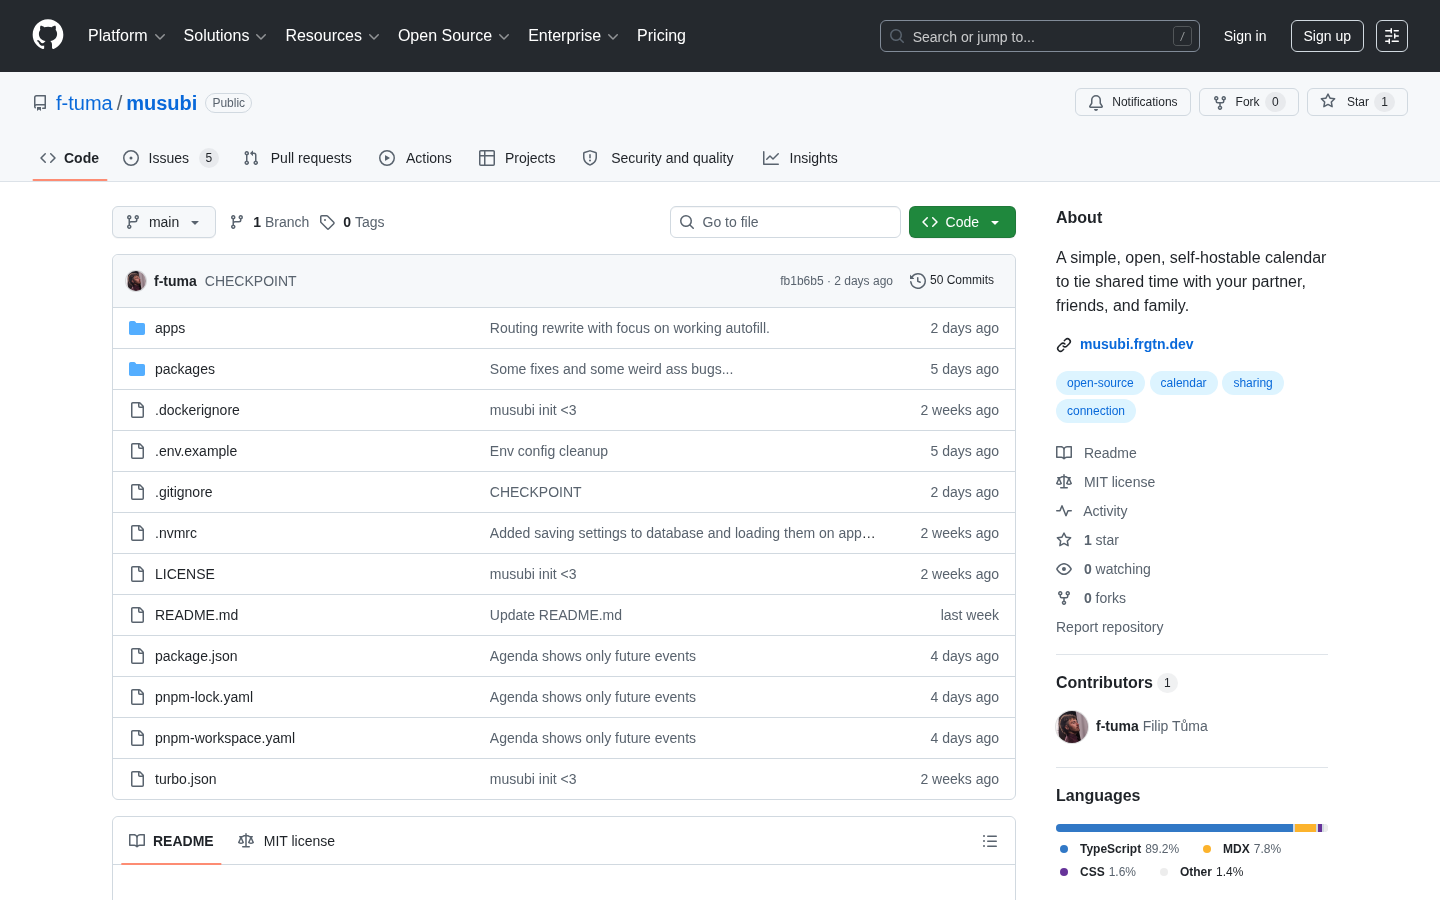The image size is (1440, 900).
Task: Open the Pricing link
Action: pyautogui.click(x=661, y=36)
